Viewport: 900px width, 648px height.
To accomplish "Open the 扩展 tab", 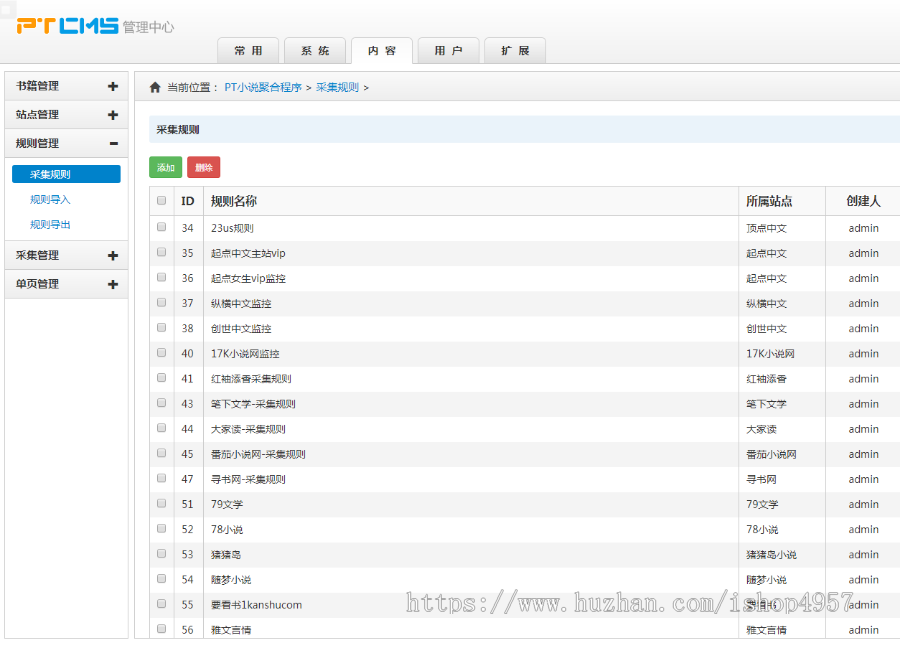I will click(515, 51).
